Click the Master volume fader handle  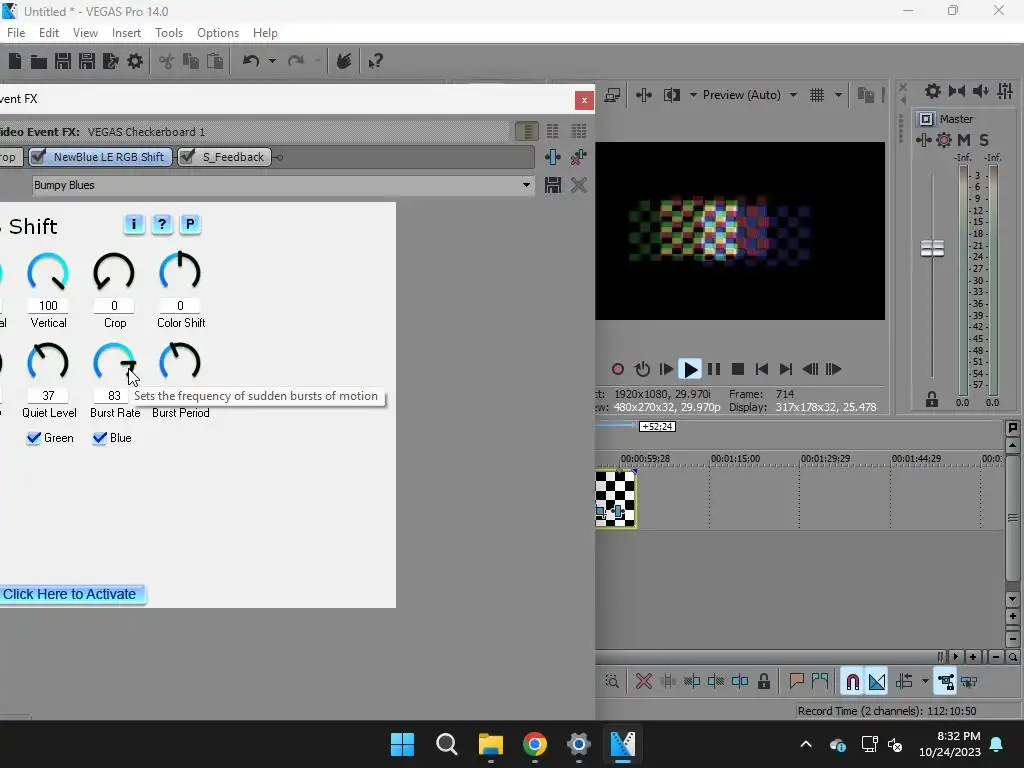[x=932, y=248]
